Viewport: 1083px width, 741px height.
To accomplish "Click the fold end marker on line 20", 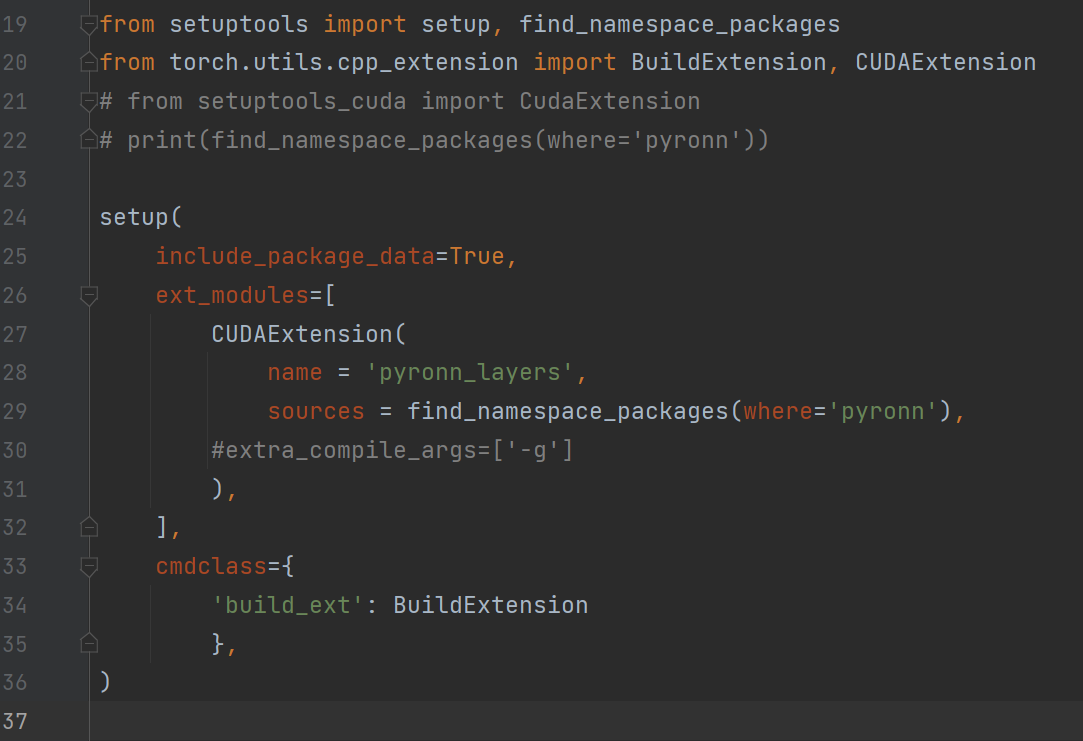I will pos(89,63).
